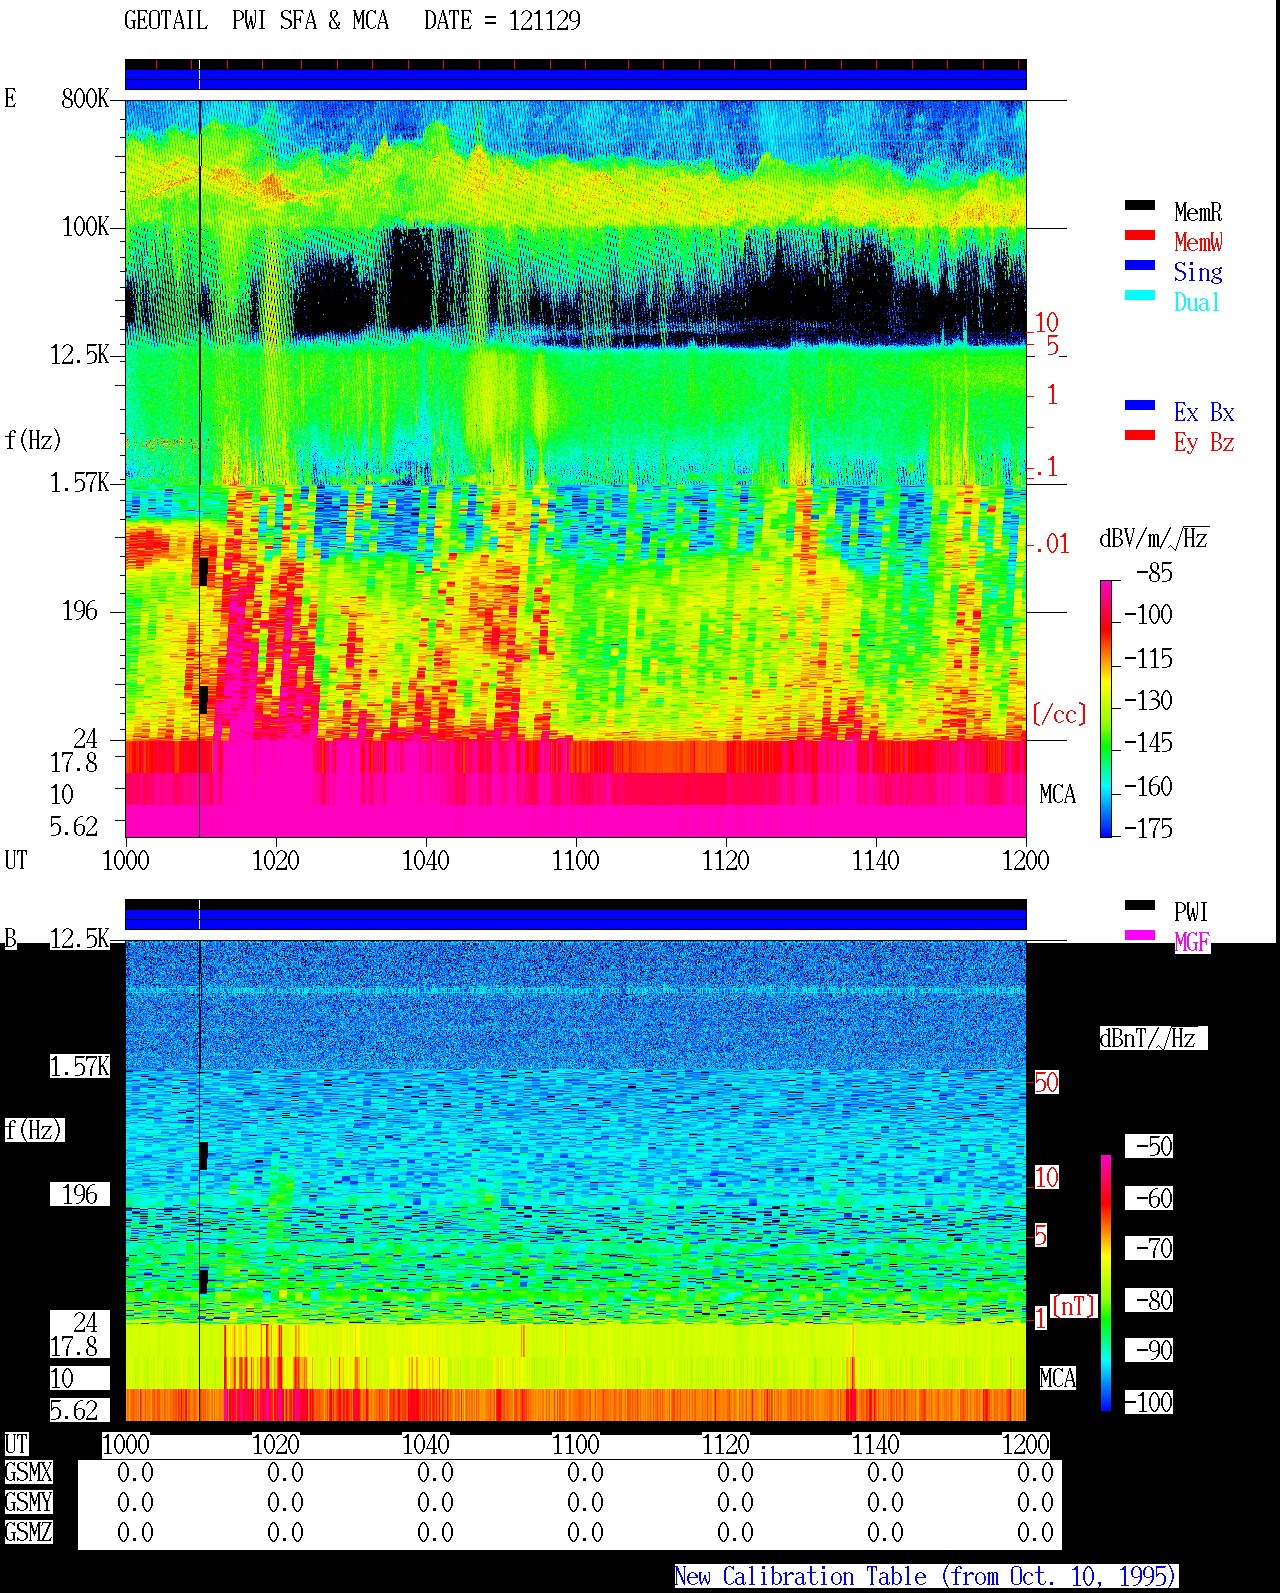
Task: Click the dBnT/√Hz magnetic field color bar
Action: [1106, 1283]
